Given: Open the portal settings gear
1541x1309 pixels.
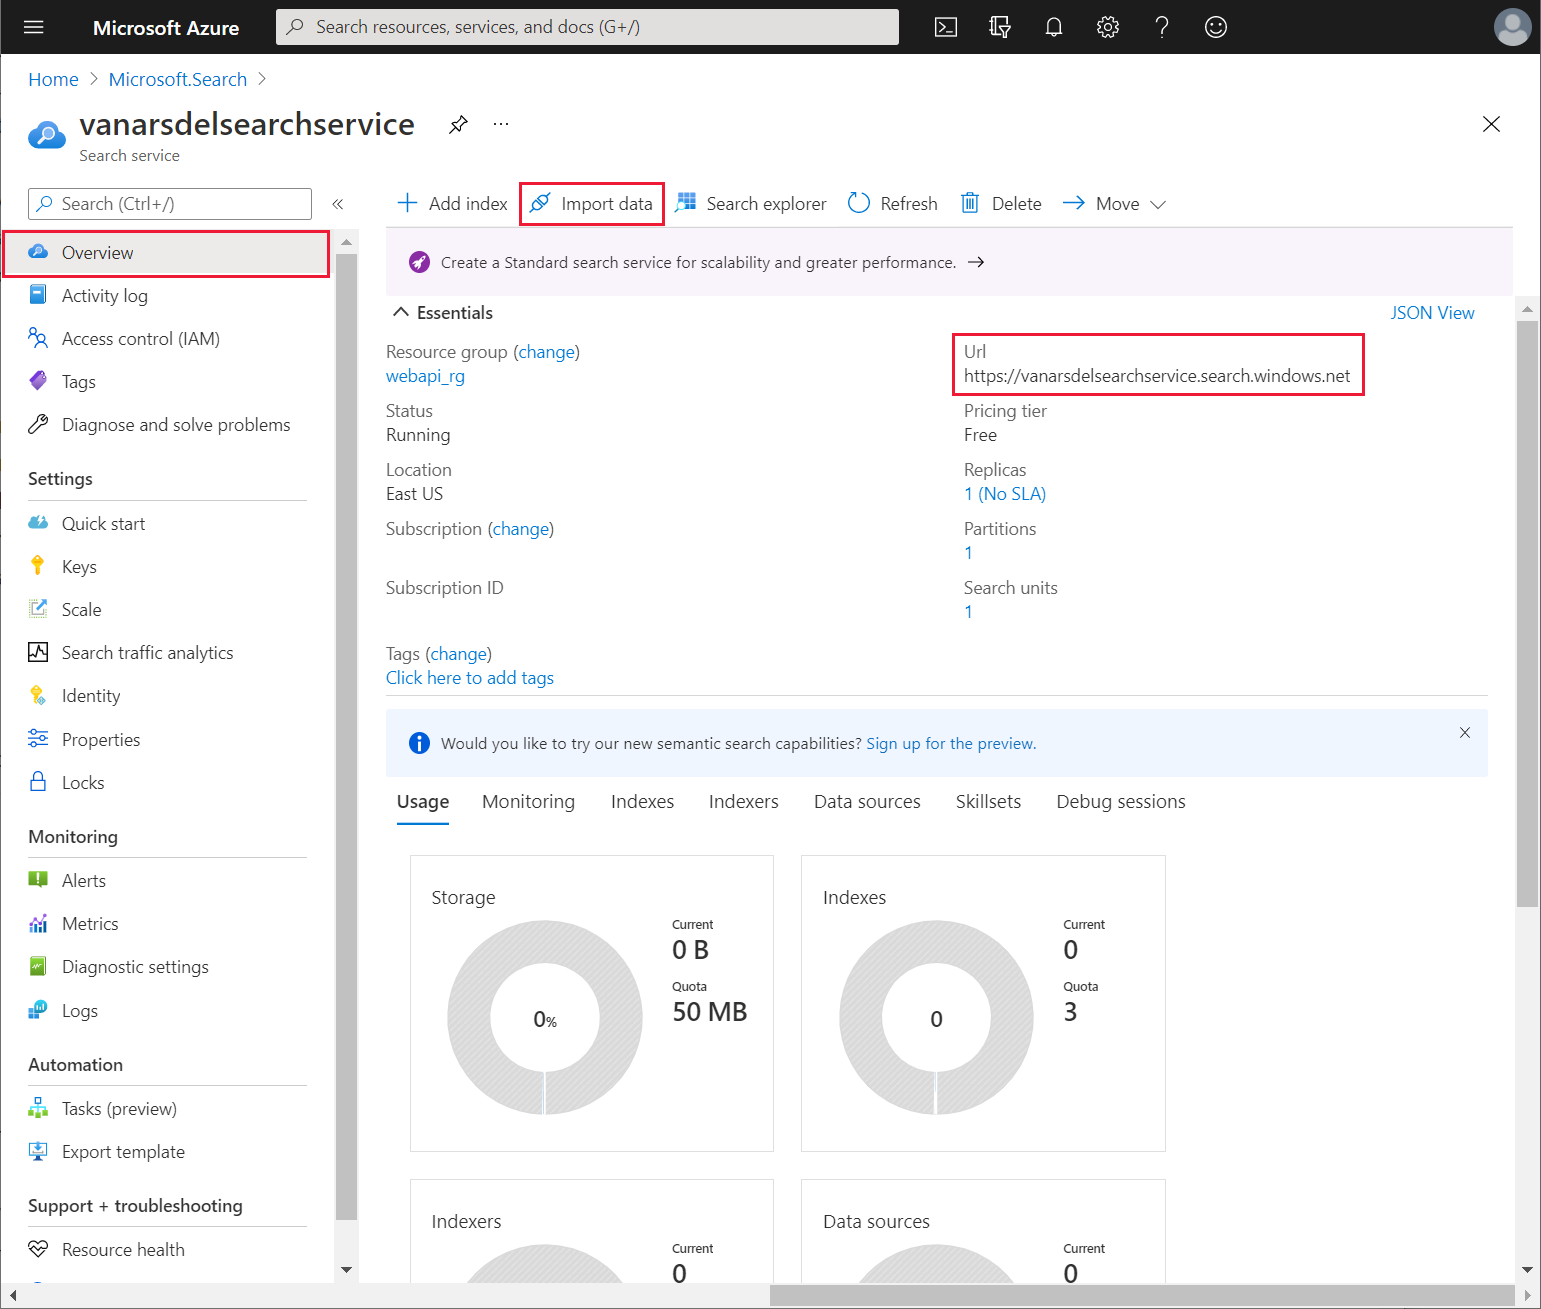Looking at the screenshot, I should (1107, 27).
